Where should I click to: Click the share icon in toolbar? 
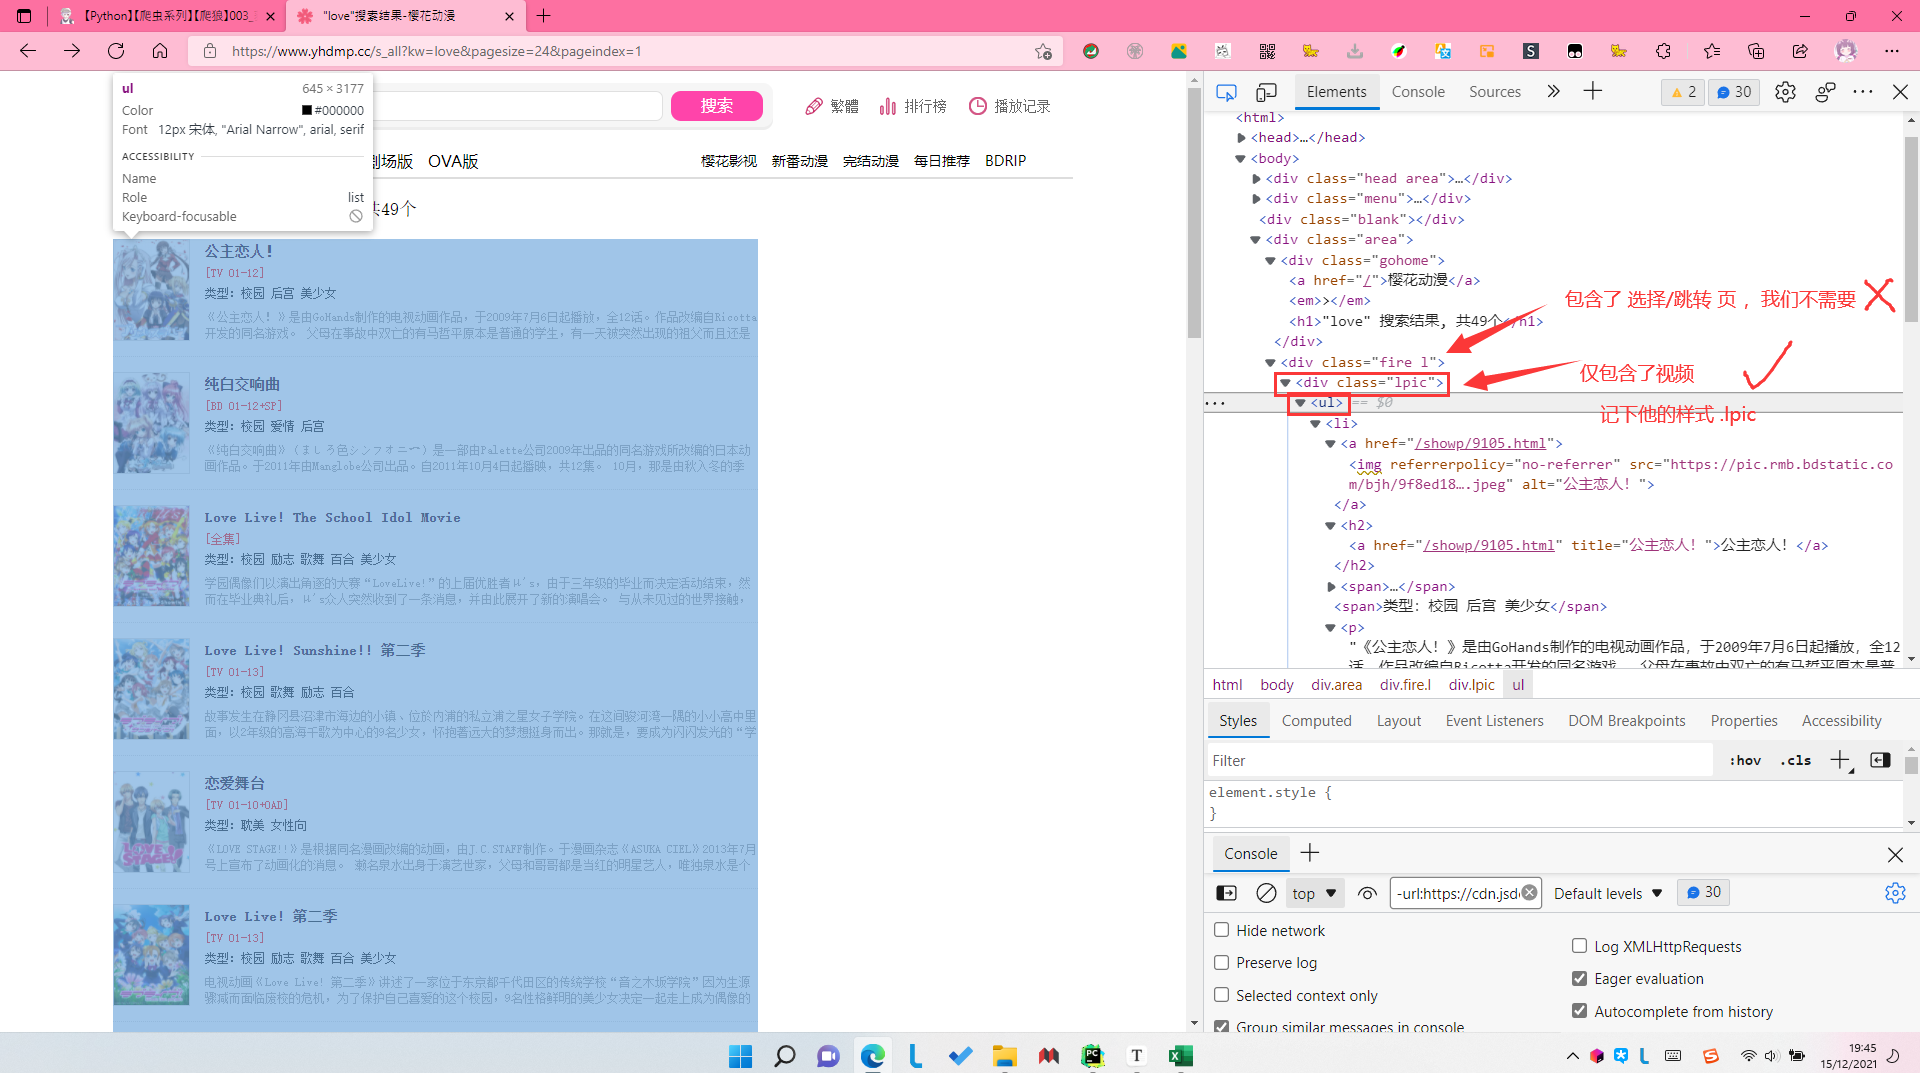coord(1800,51)
